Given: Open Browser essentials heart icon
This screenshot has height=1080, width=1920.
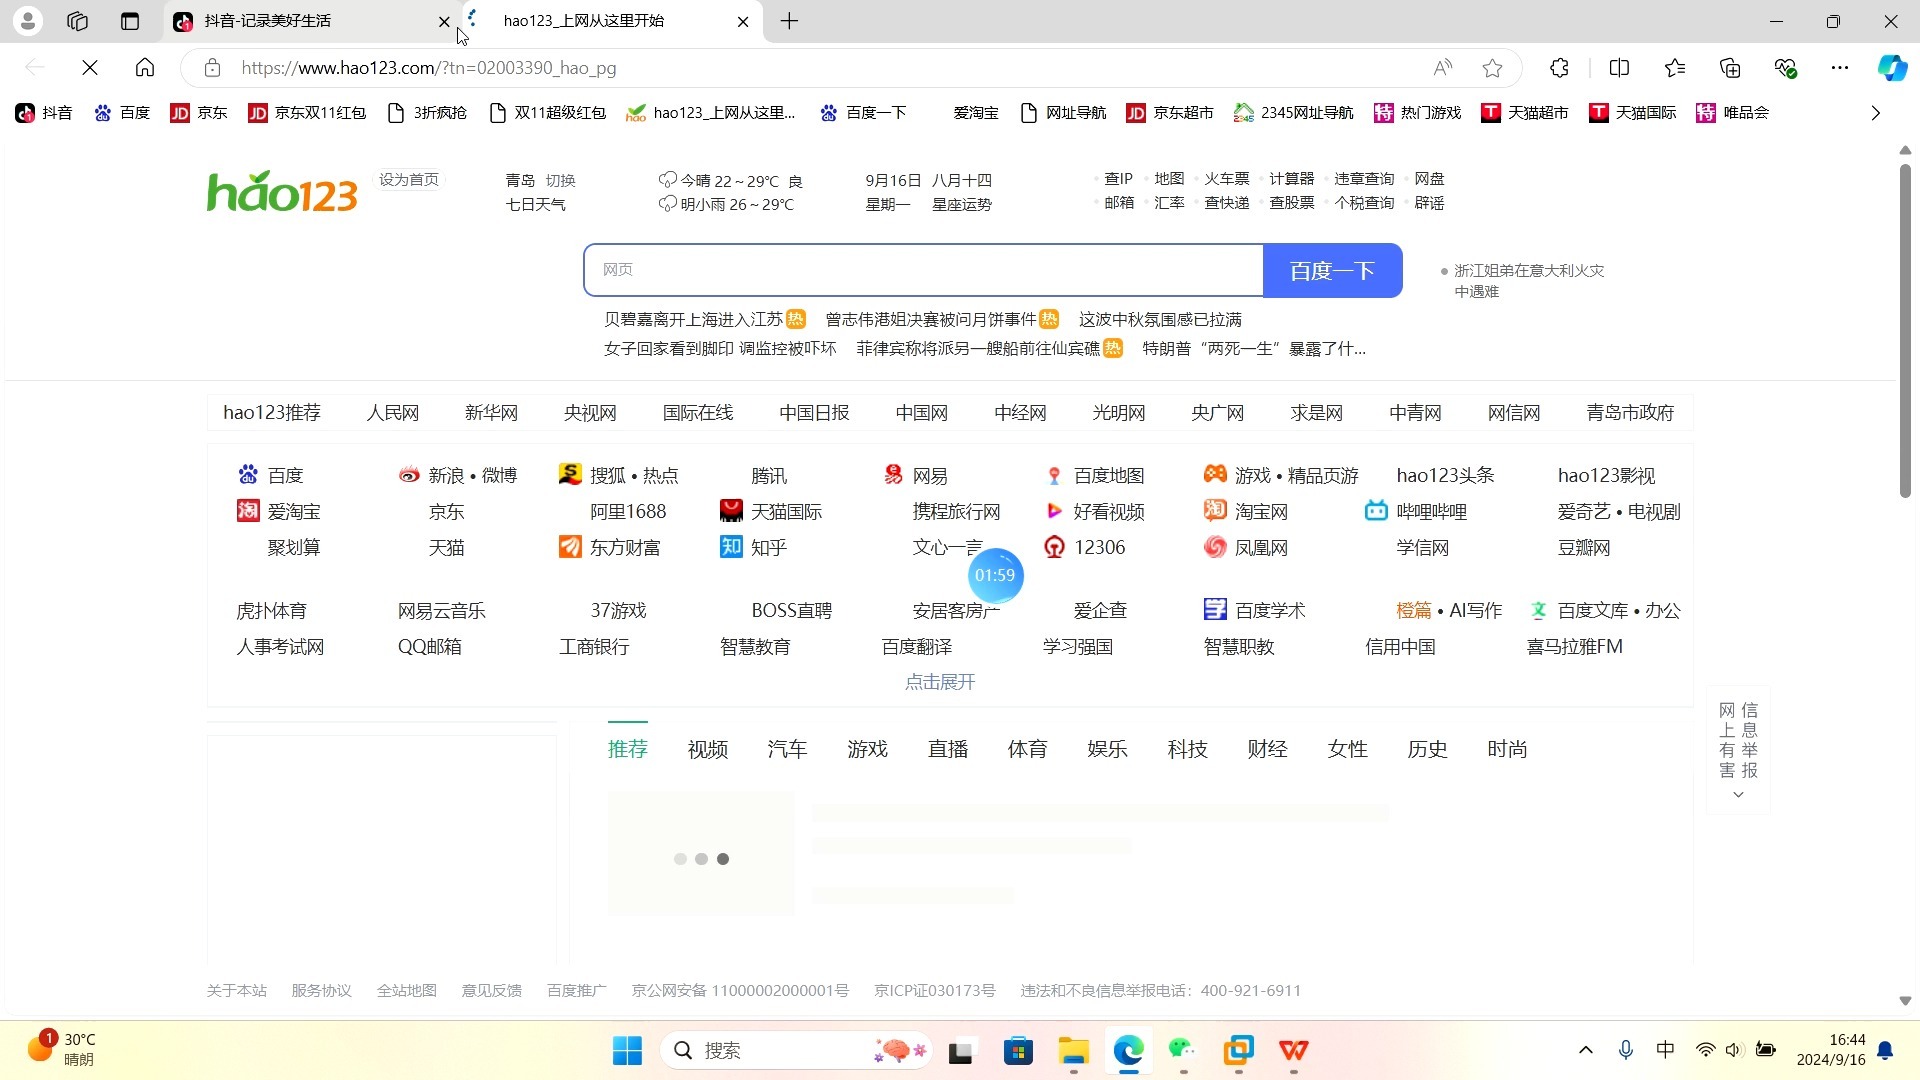Looking at the screenshot, I should click(x=1785, y=68).
